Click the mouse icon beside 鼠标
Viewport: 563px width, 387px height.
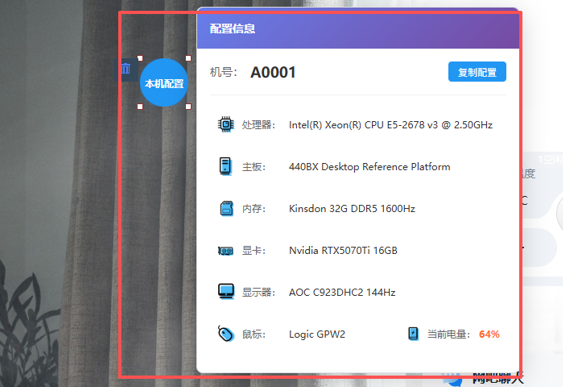[226, 334]
